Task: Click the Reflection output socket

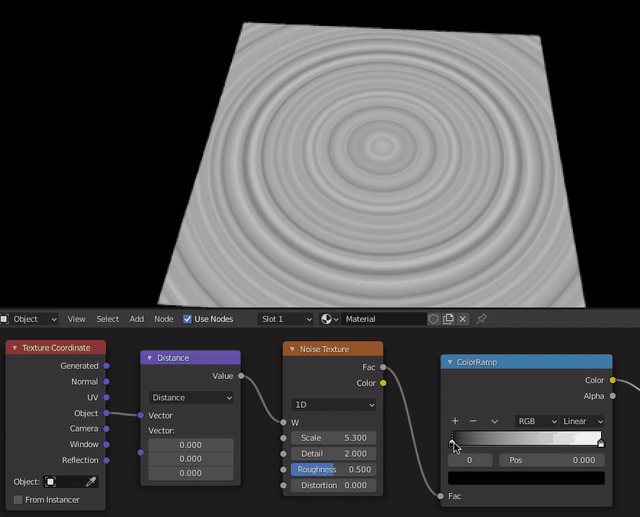Action: [x=107, y=460]
